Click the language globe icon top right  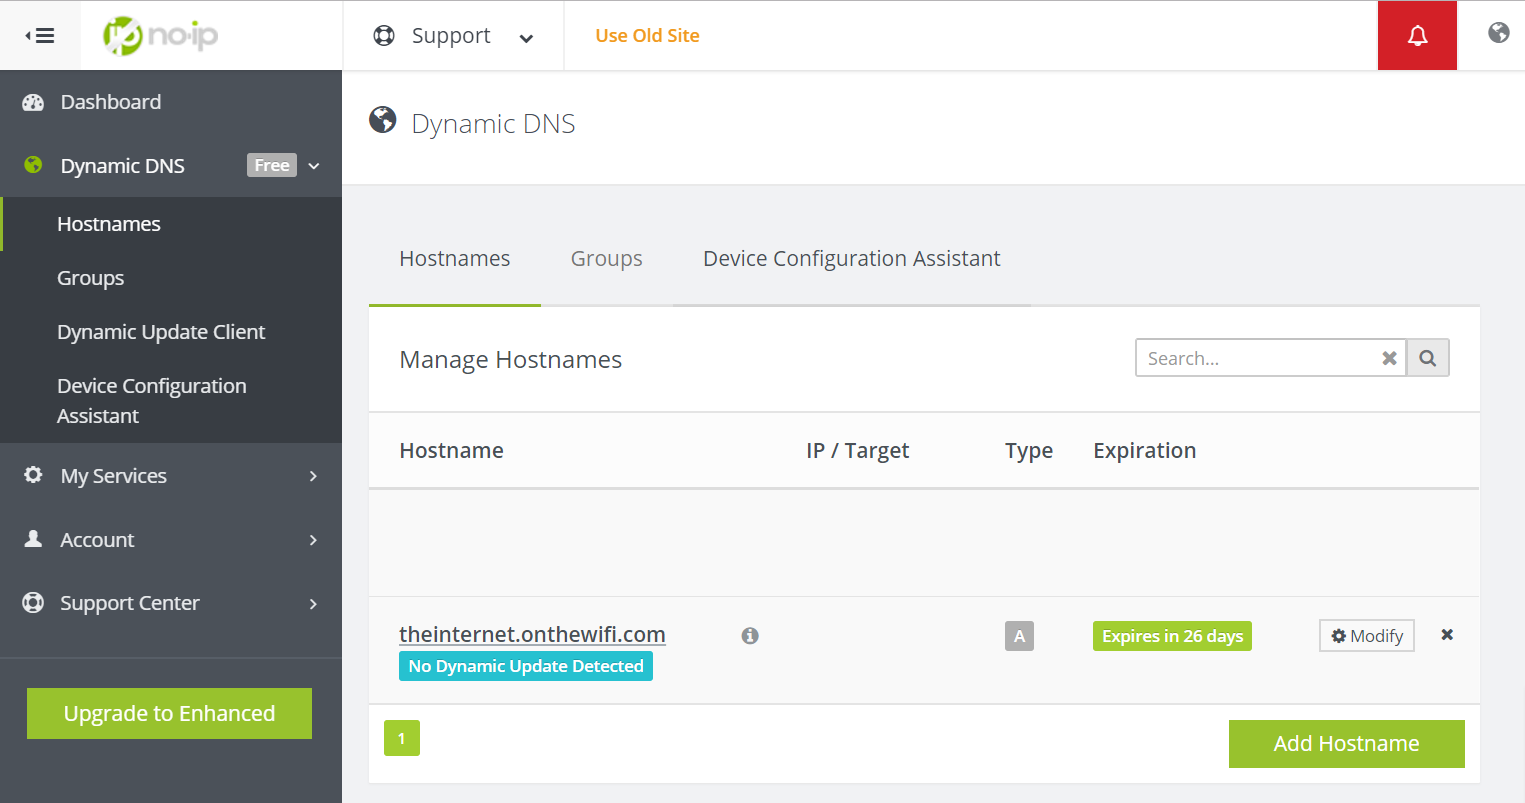1498,32
